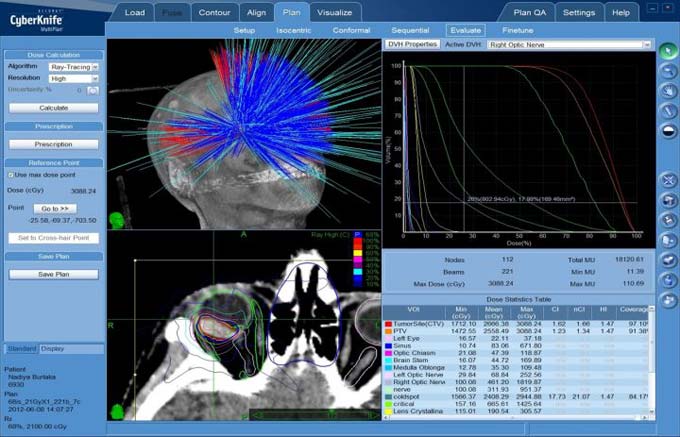Open the Algorithm Ray-Tracing dropdown
Viewport: 680px width, 437px height.
coord(74,66)
